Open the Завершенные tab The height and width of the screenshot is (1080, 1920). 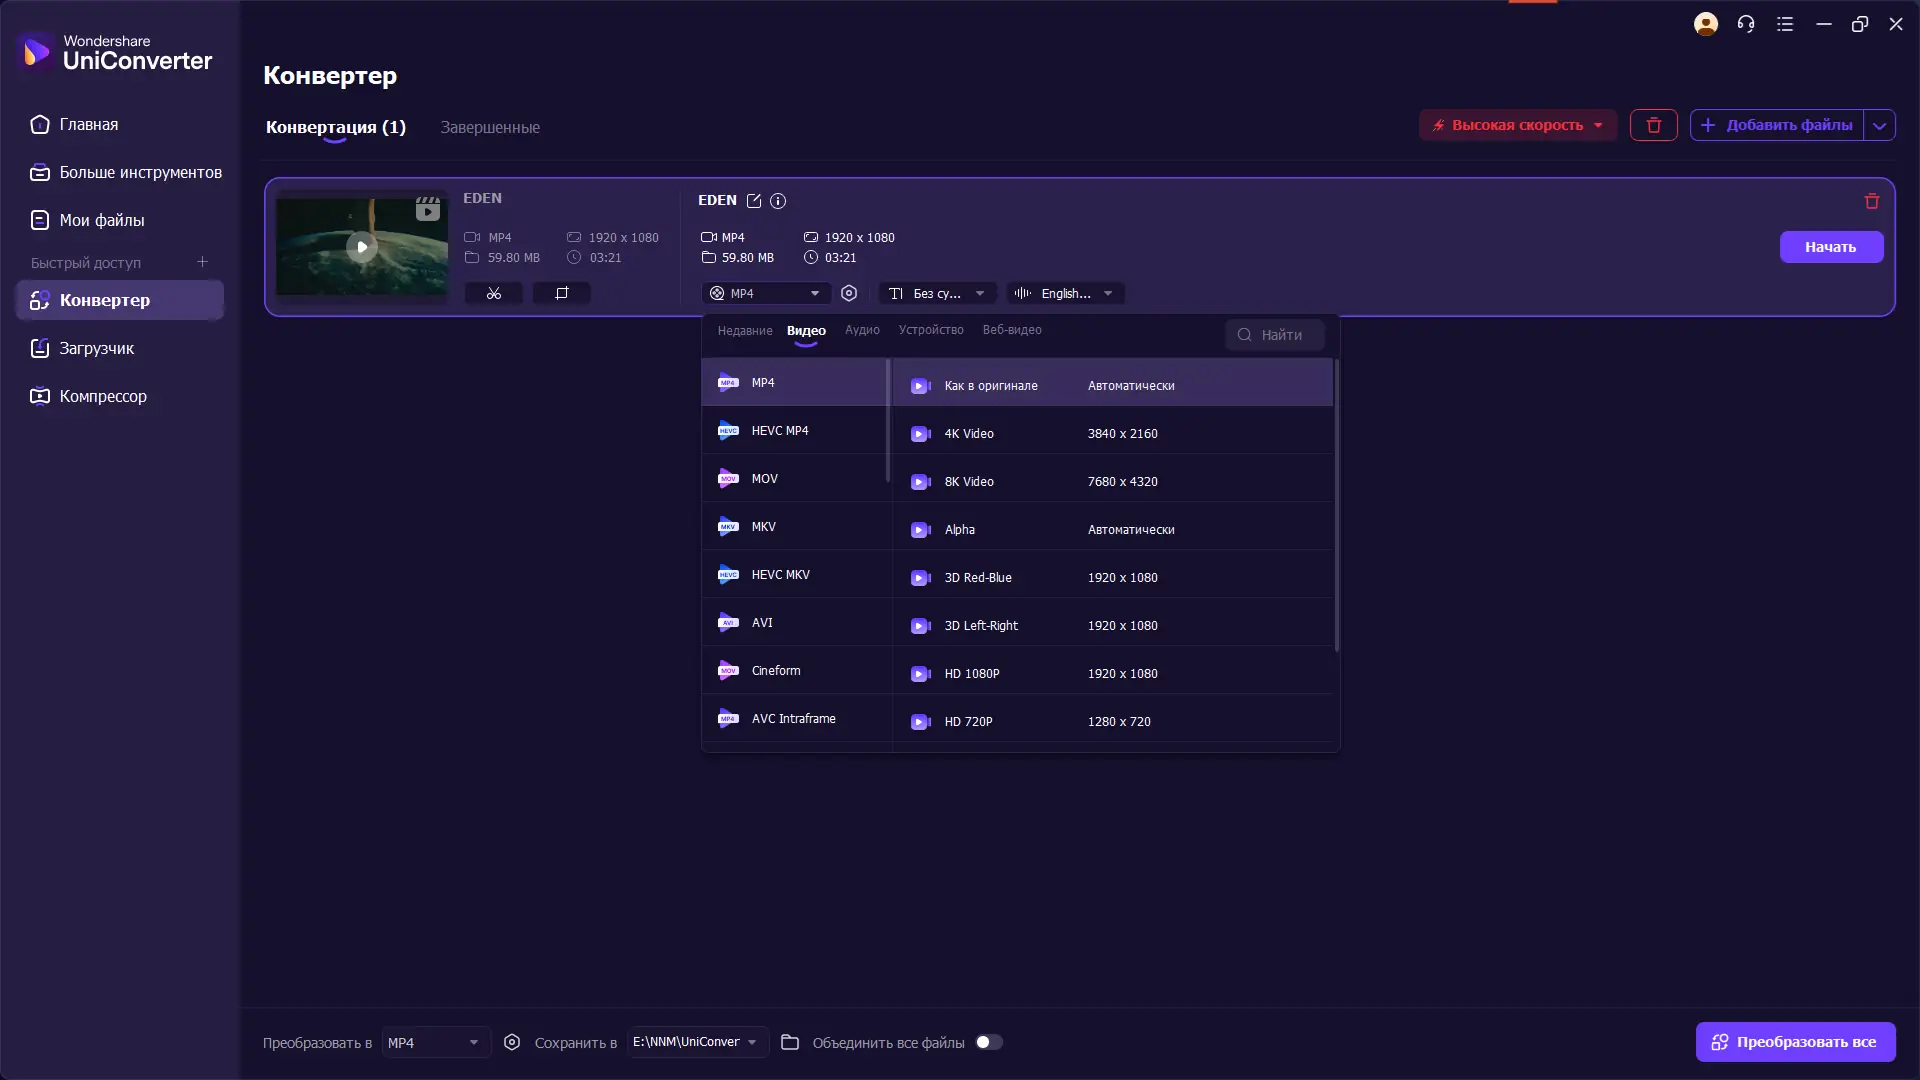[490, 127]
